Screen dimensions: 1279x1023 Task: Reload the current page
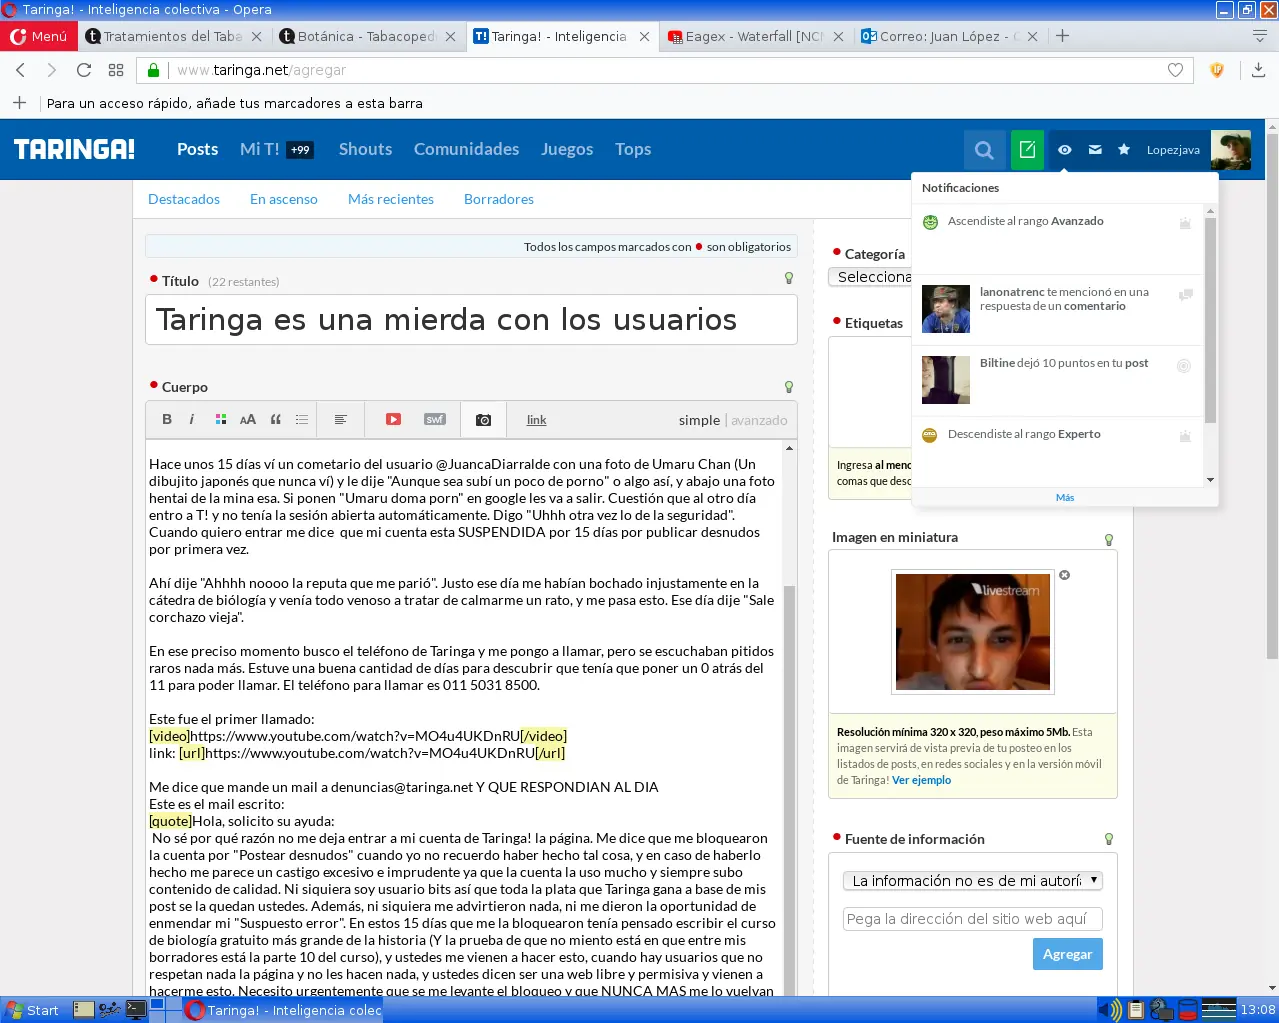(x=84, y=70)
